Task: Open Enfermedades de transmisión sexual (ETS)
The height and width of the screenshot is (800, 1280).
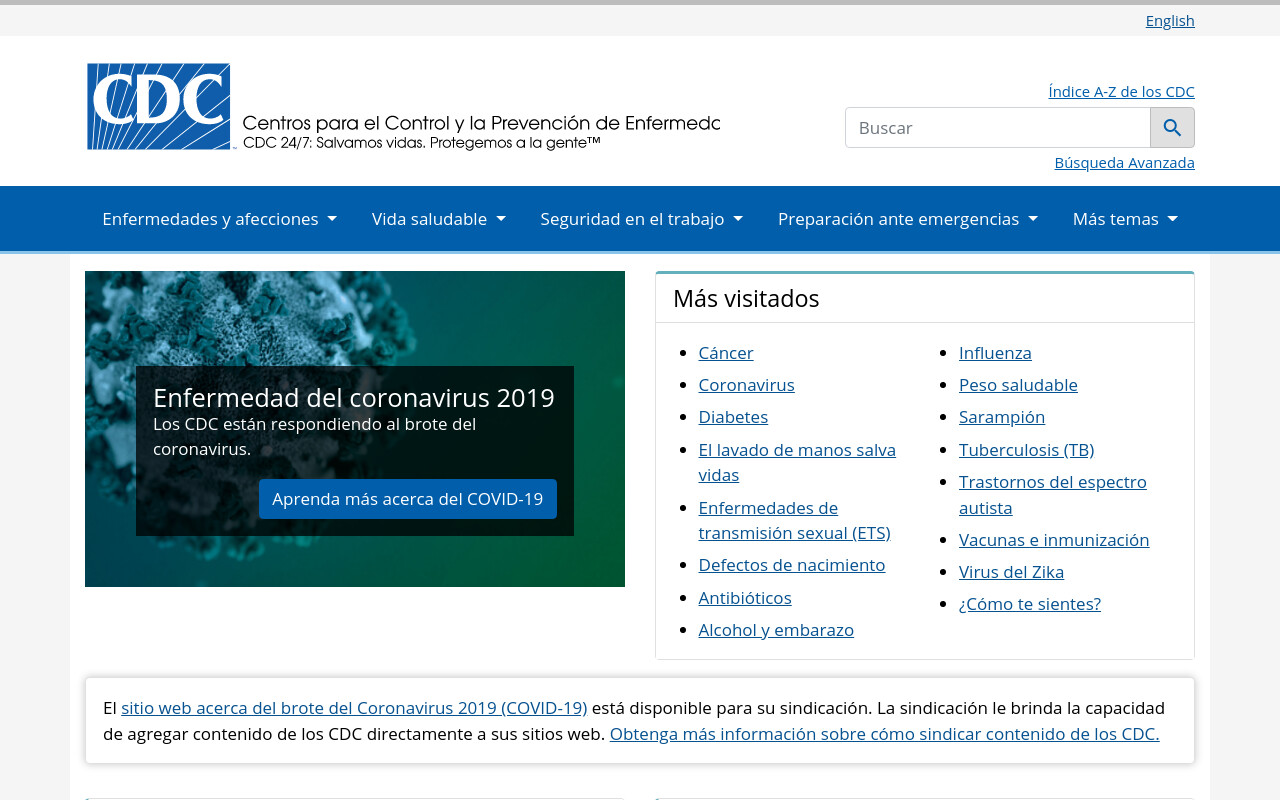Action: [794, 520]
